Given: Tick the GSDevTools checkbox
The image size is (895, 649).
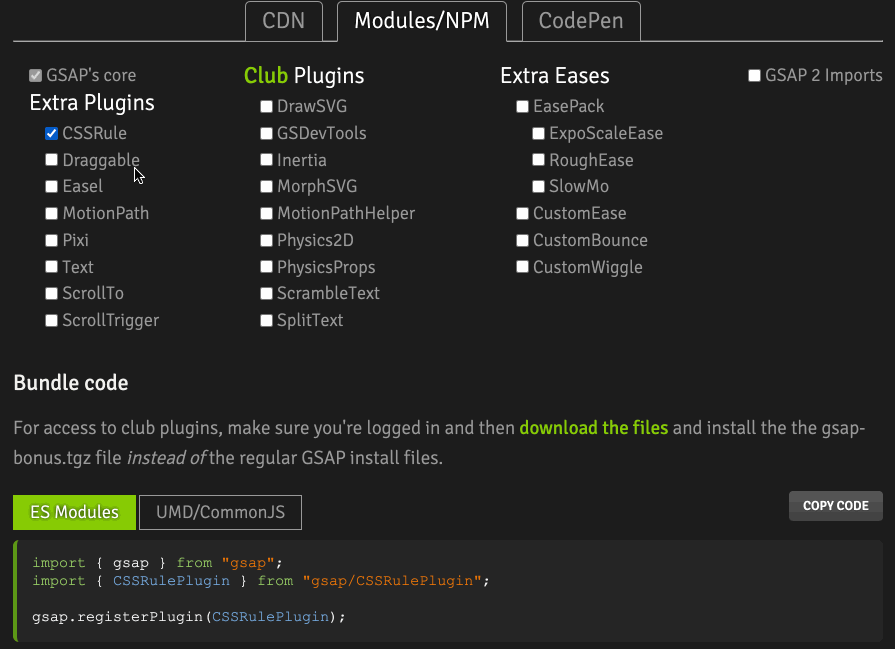Looking at the screenshot, I should pos(266,134).
